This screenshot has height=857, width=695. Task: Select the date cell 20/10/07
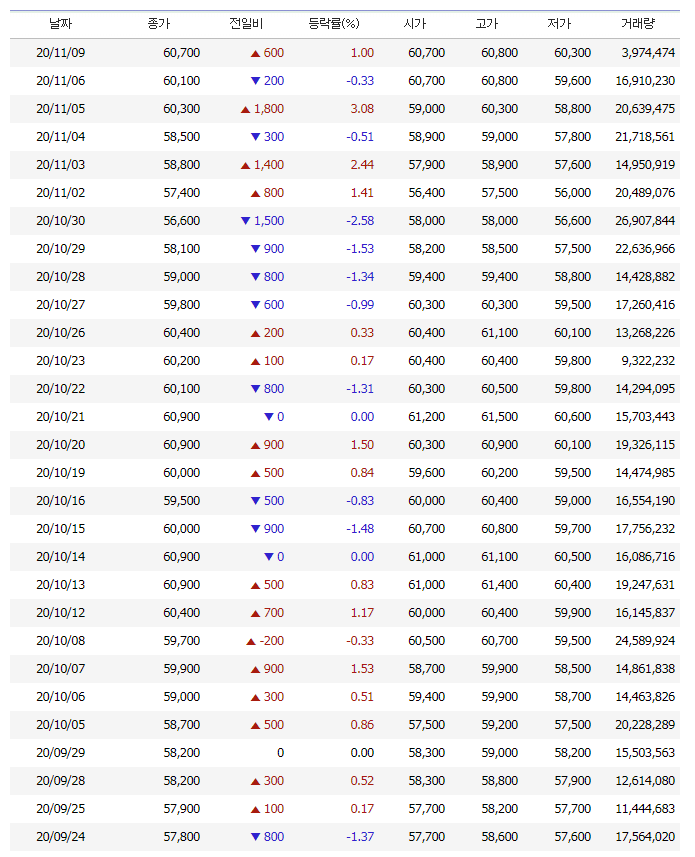[61, 669]
